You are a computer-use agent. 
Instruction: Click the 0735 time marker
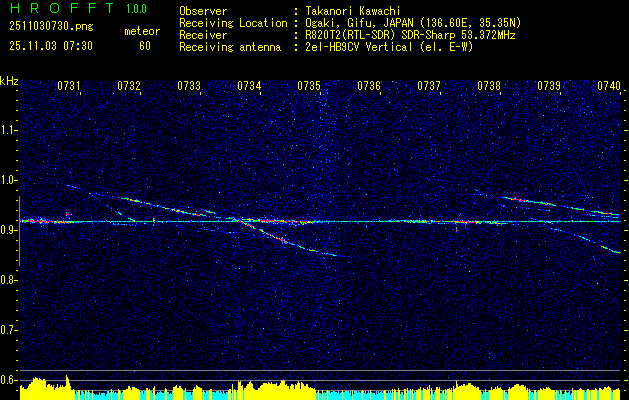(x=309, y=86)
